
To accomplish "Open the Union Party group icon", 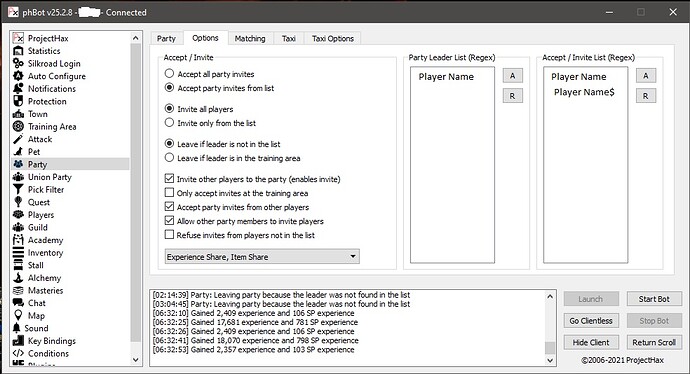I will click(x=18, y=177).
